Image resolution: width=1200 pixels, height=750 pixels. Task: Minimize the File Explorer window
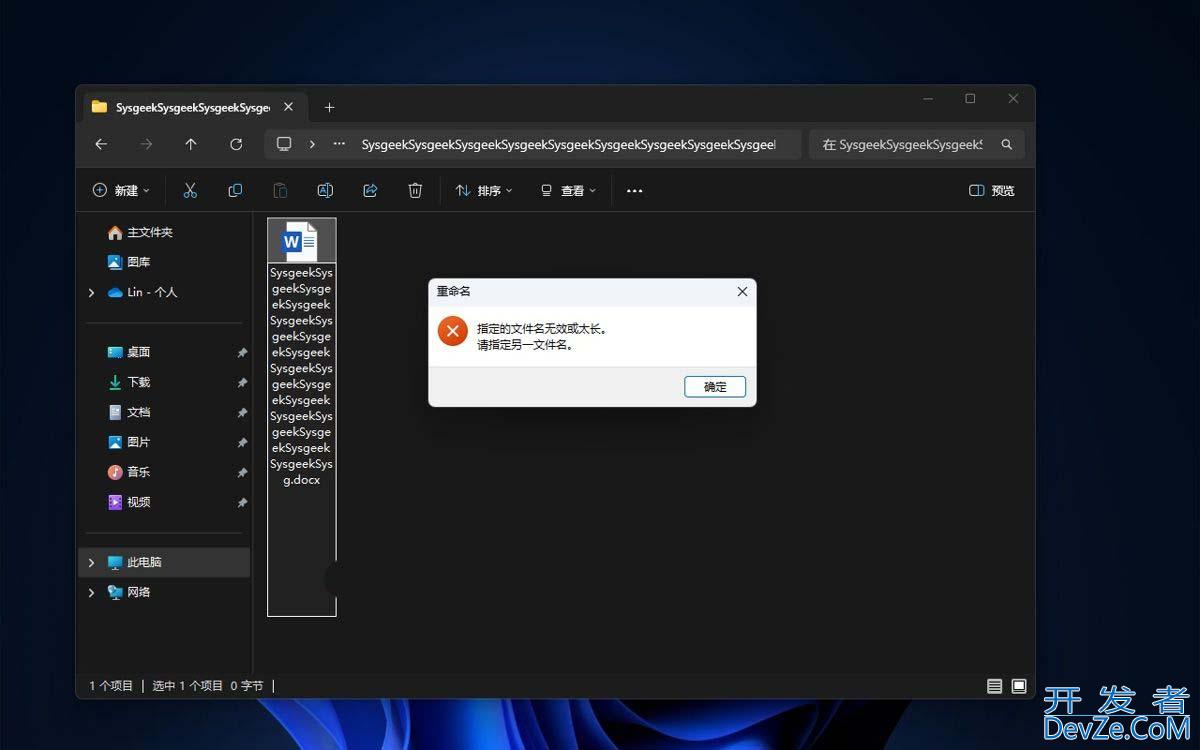pyautogui.click(x=928, y=99)
